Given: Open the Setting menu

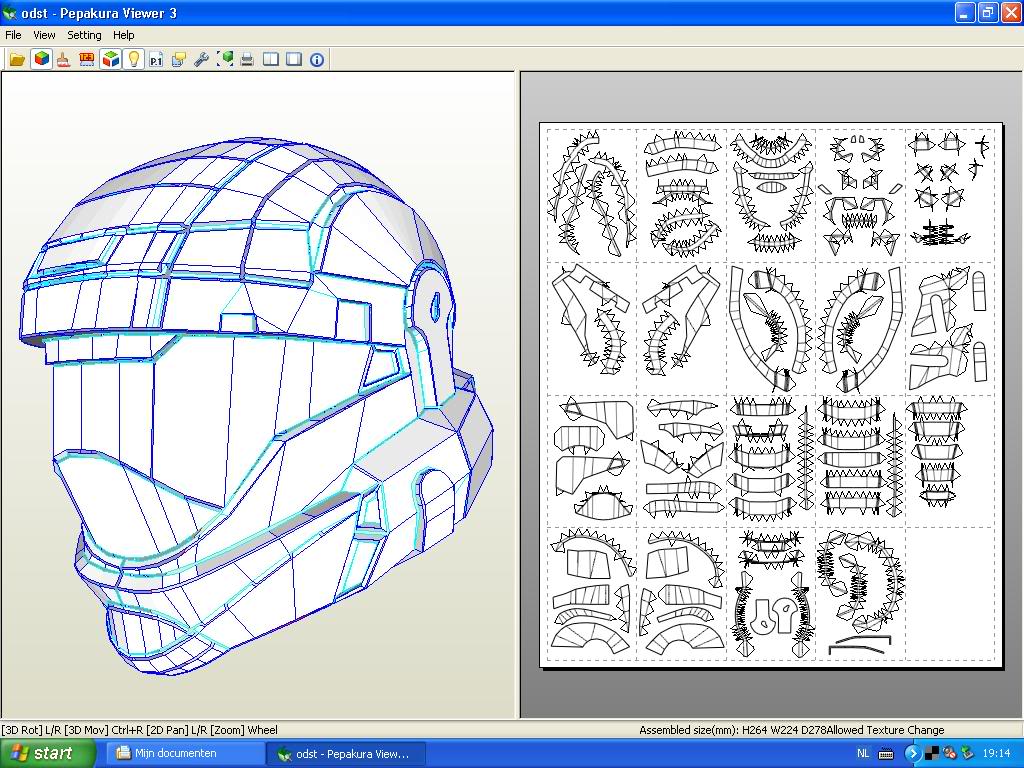Looking at the screenshot, I should (x=84, y=35).
